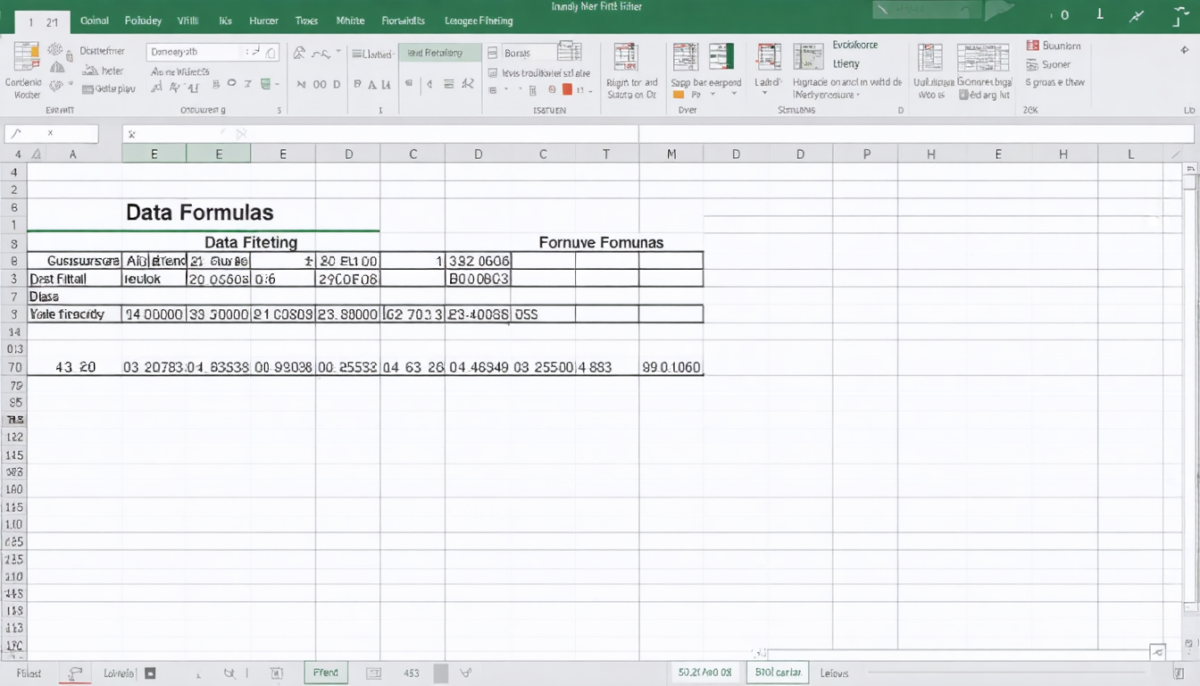Click the 5I0l cariar status button

coord(778,673)
